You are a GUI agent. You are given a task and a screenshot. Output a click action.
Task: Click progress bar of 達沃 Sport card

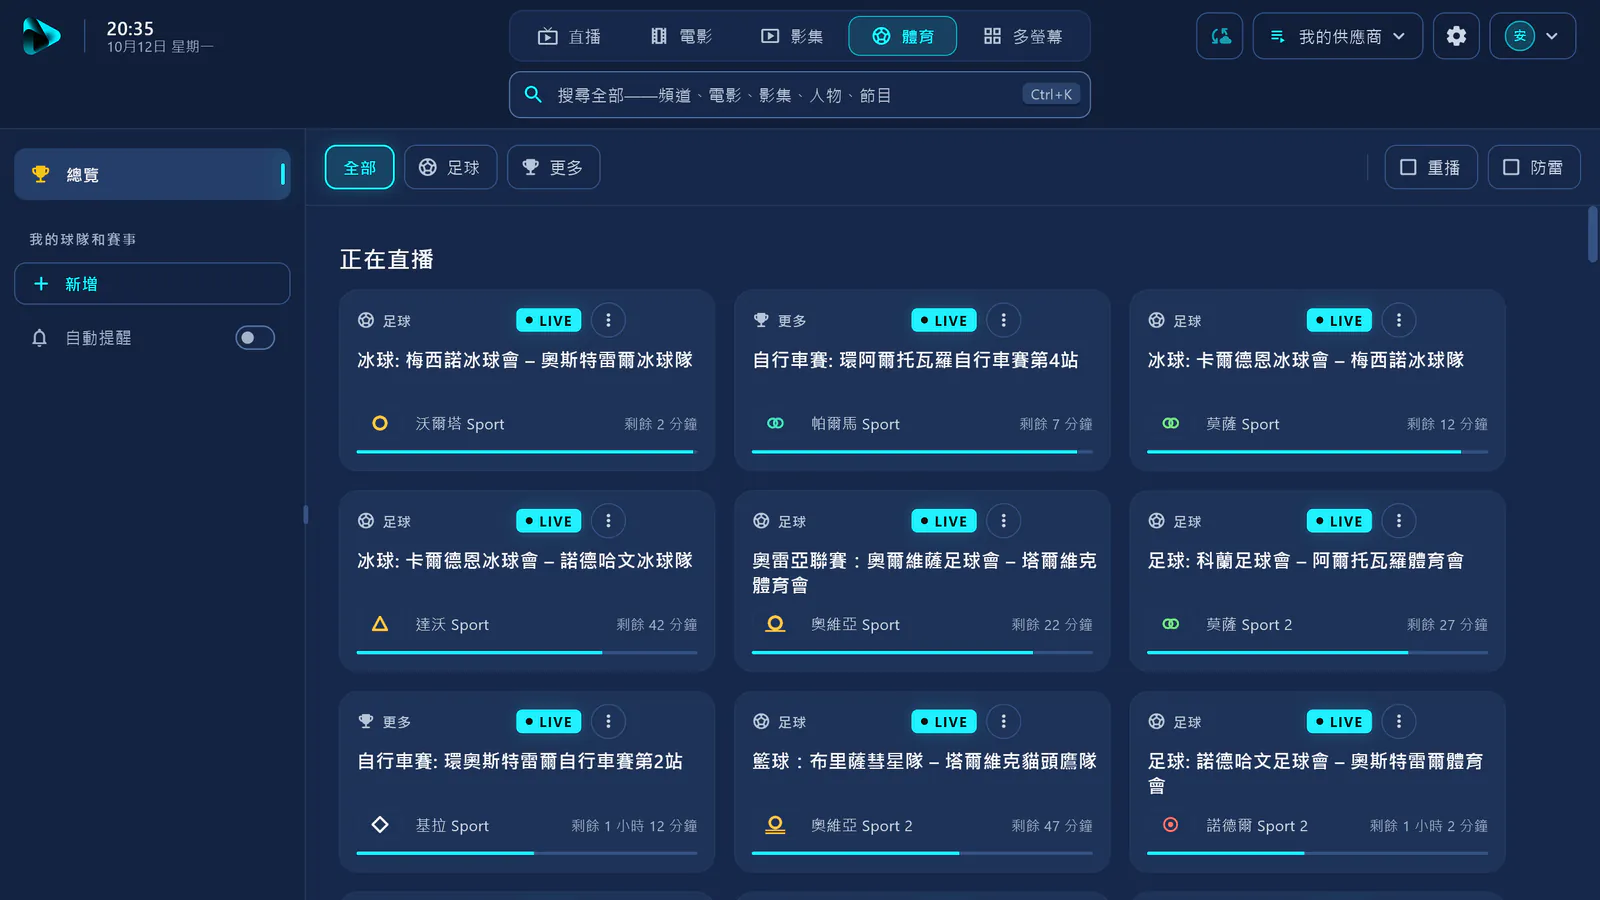tap(527, 652)
